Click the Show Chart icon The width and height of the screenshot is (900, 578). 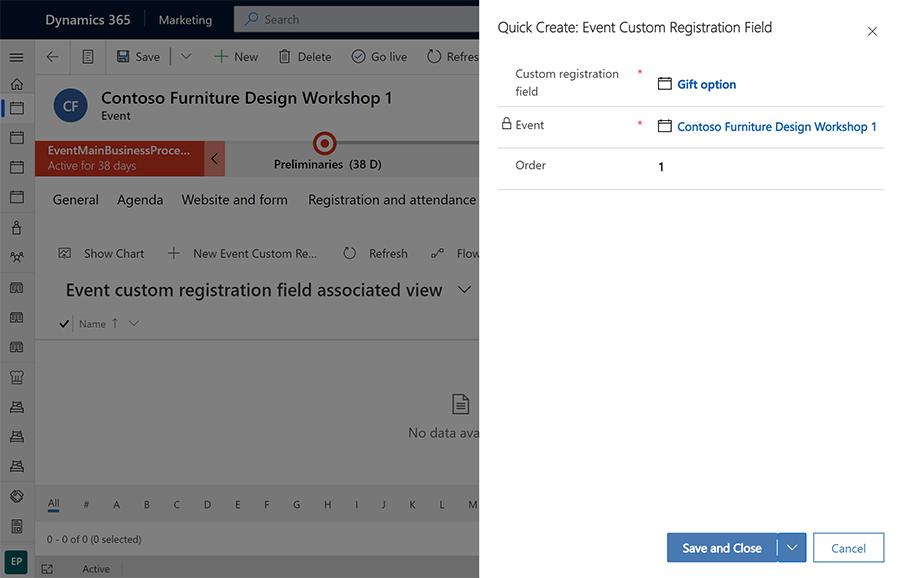(65, 254)
